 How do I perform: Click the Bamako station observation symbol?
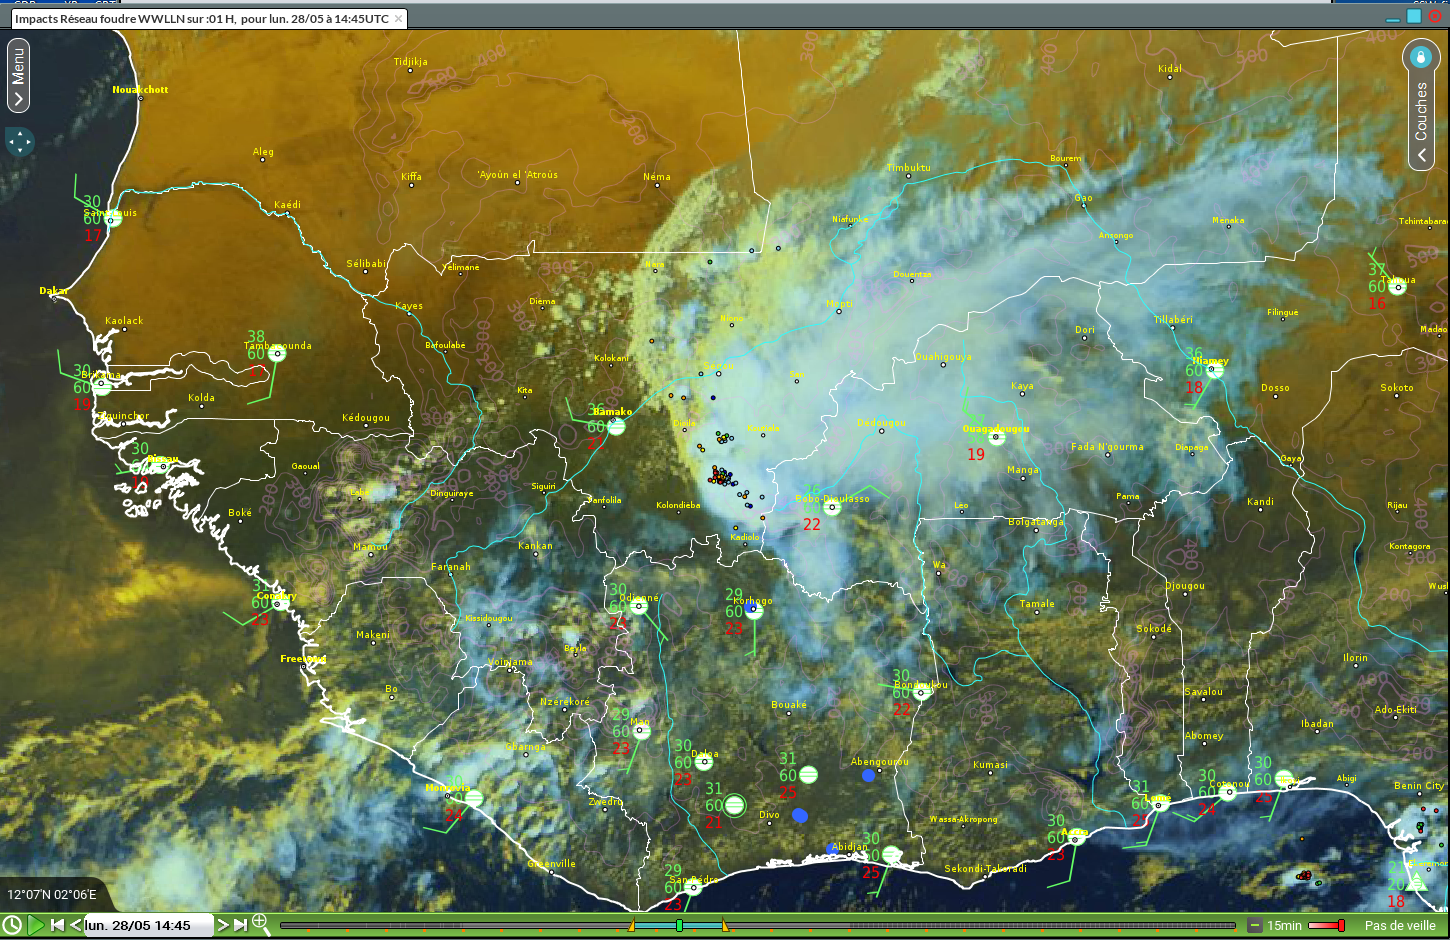617,427
